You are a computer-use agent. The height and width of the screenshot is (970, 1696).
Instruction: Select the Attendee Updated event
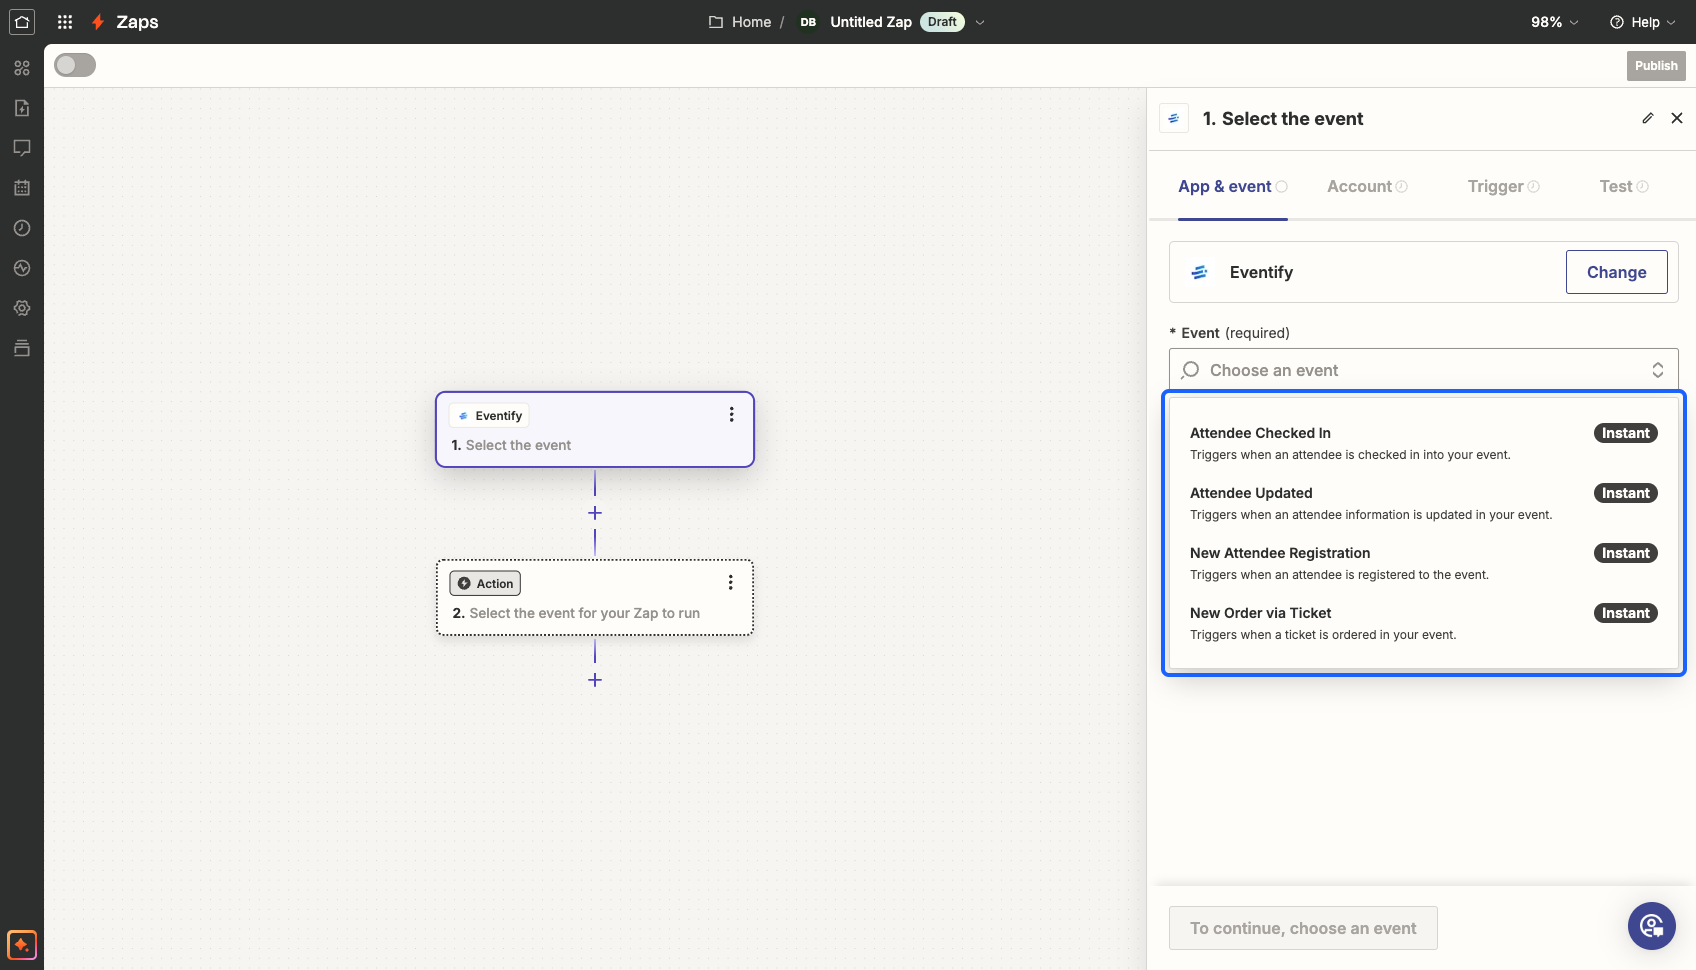pyautogui.click(x=1424, y=503)
